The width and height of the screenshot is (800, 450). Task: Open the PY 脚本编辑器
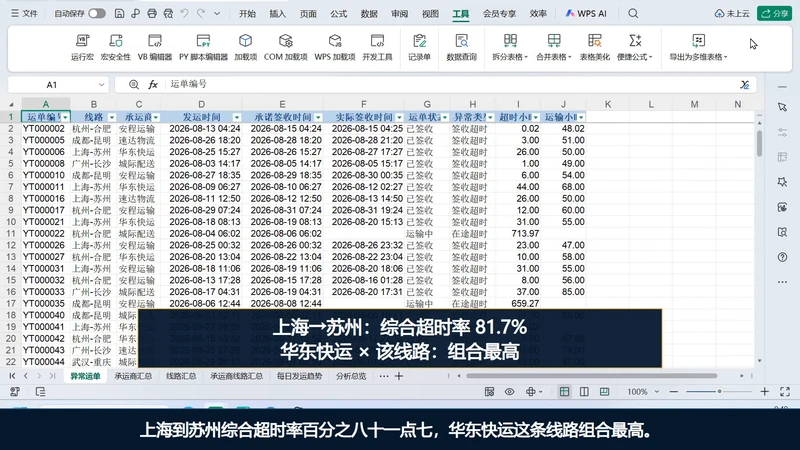pyautogui.click(x=203, y=47)
